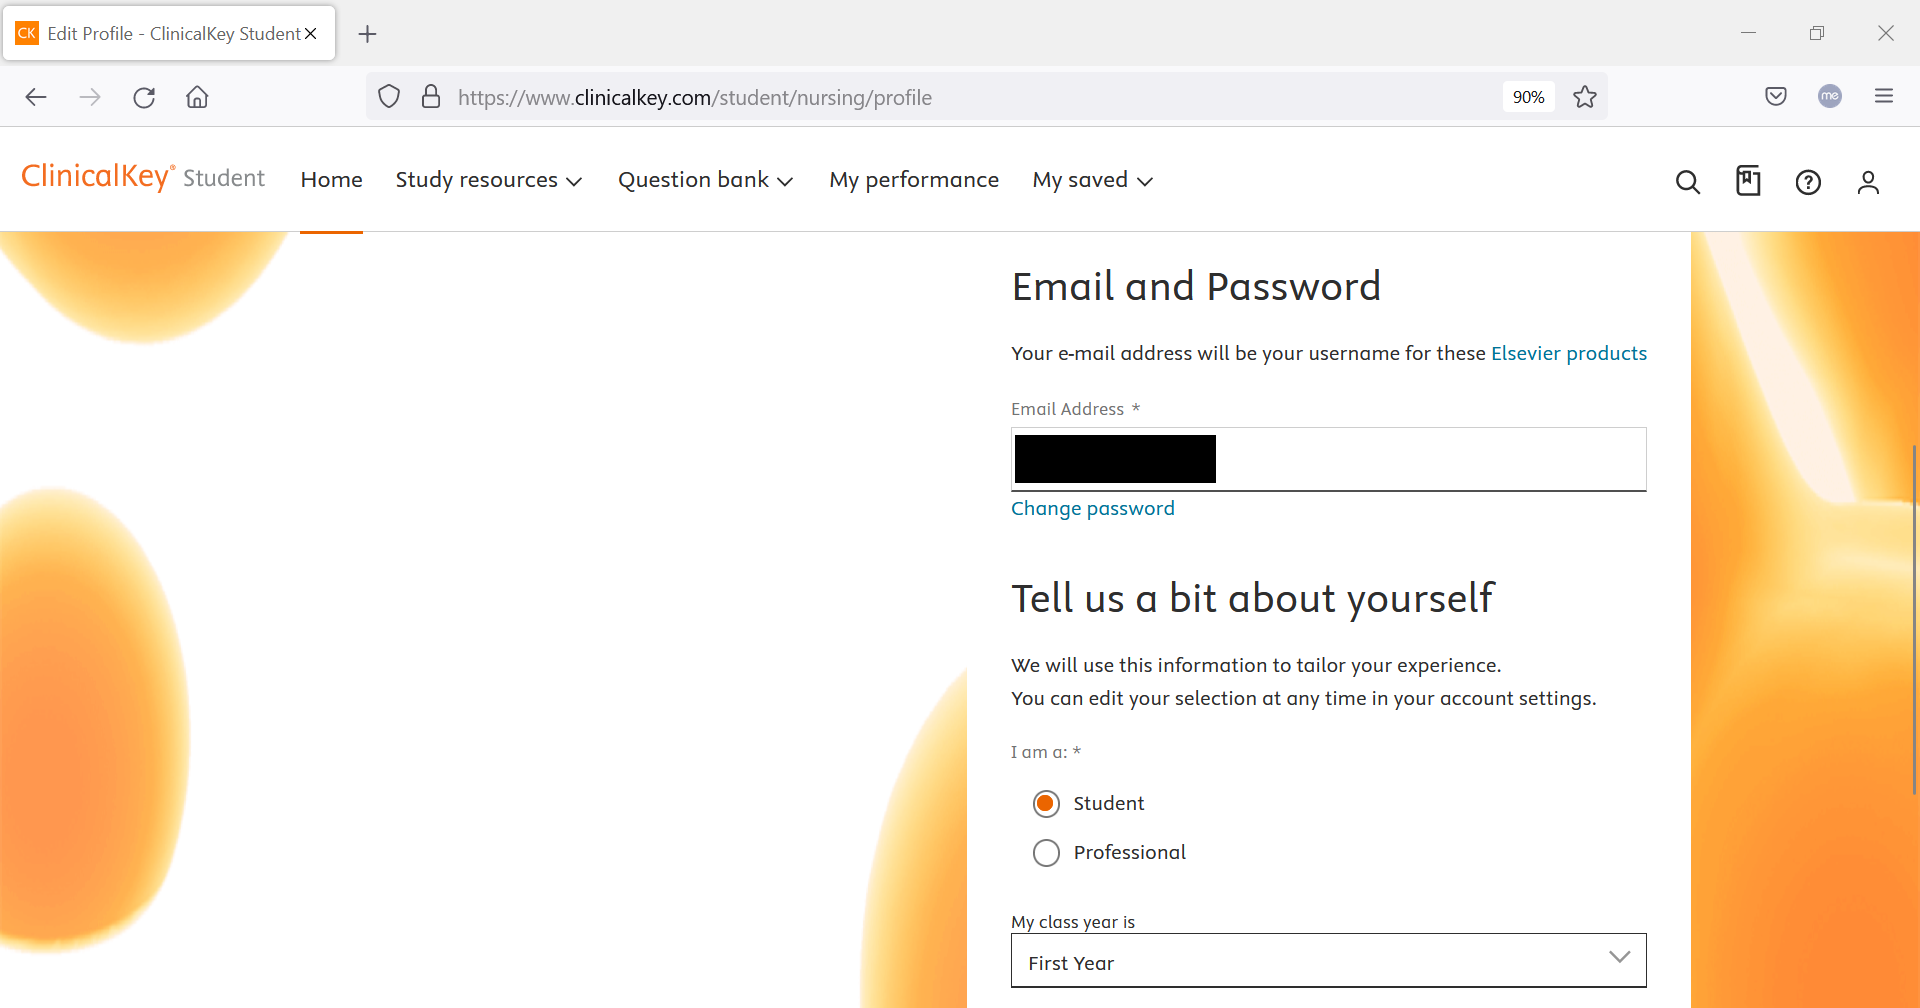Open the bookmarked notes icon in header
Image resolution: width=1920 pixels, height=1008 pixels.
(1748, 181)
